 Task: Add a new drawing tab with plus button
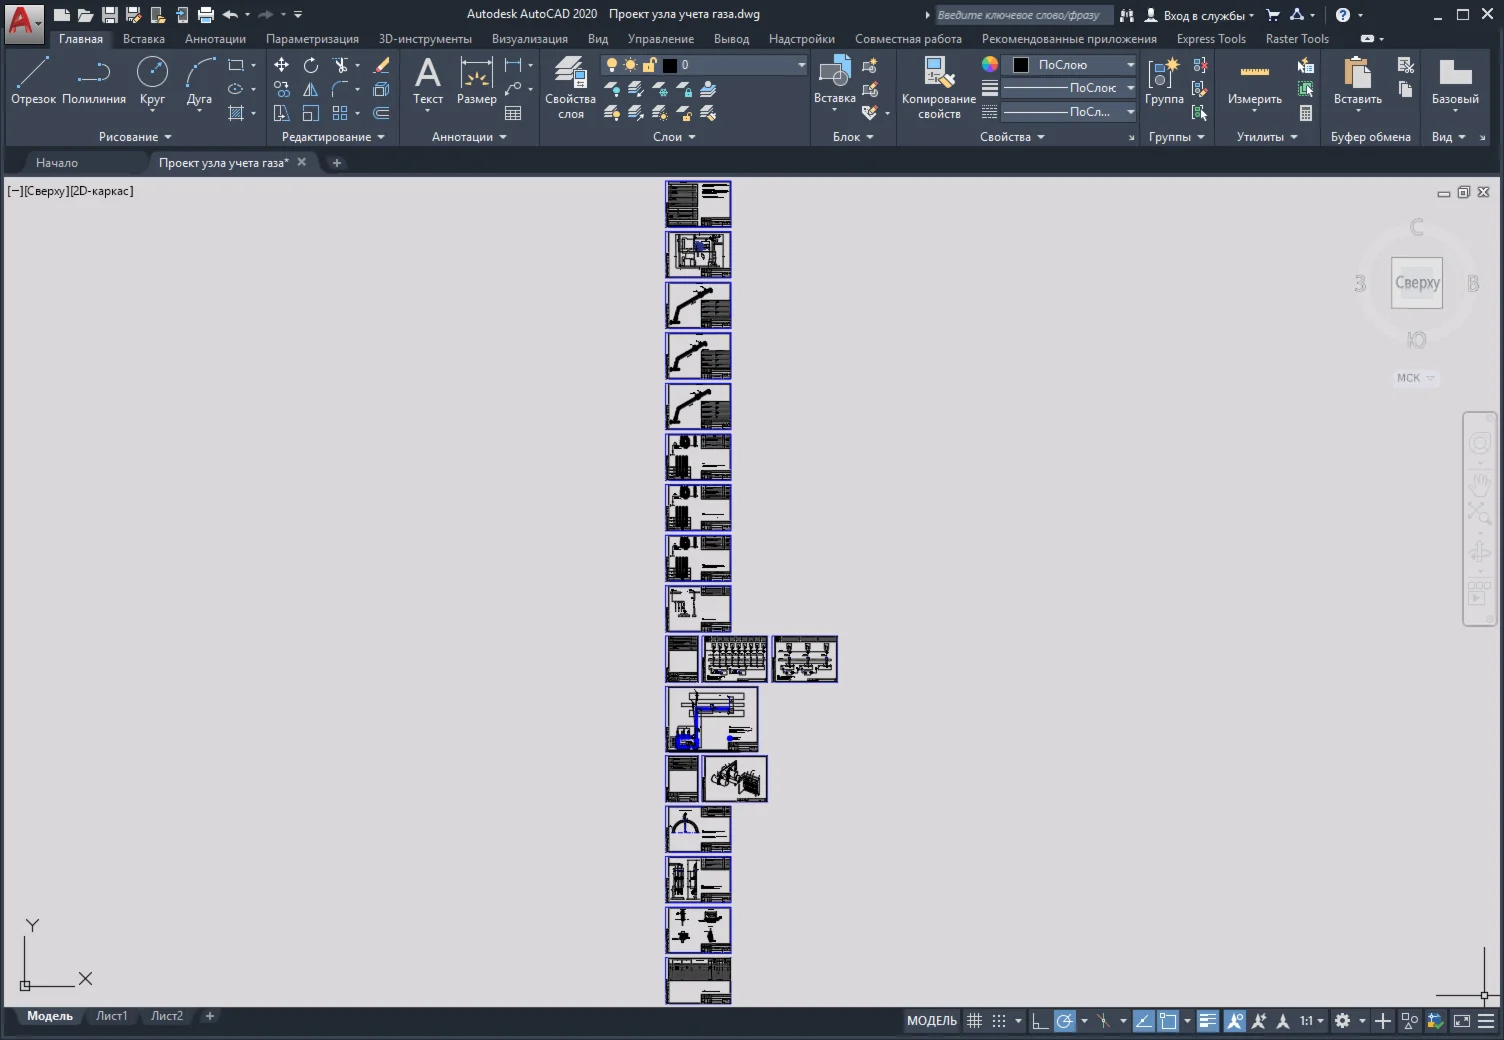[x=337, y=163]
